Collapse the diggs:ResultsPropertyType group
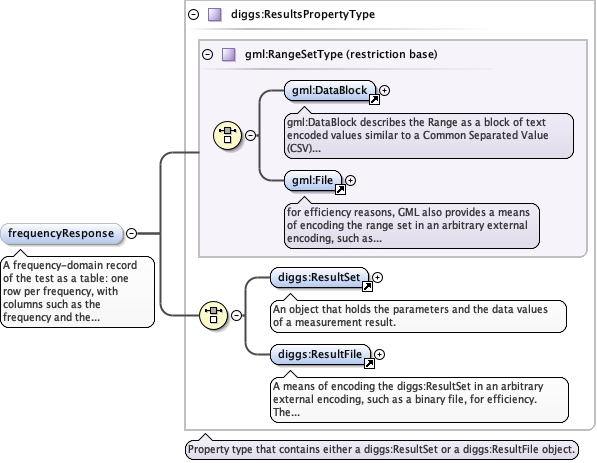This screenshot has width=597, height=463. (194, 14)
